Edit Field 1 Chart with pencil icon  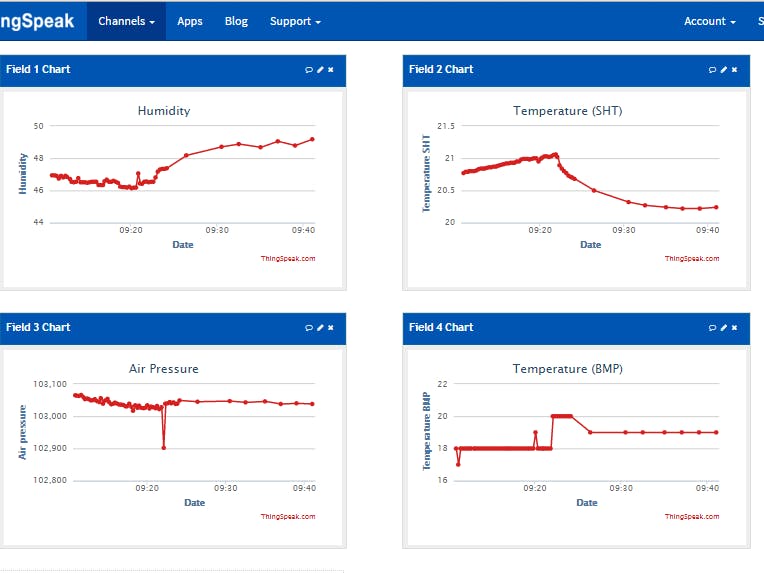[320, 70]
